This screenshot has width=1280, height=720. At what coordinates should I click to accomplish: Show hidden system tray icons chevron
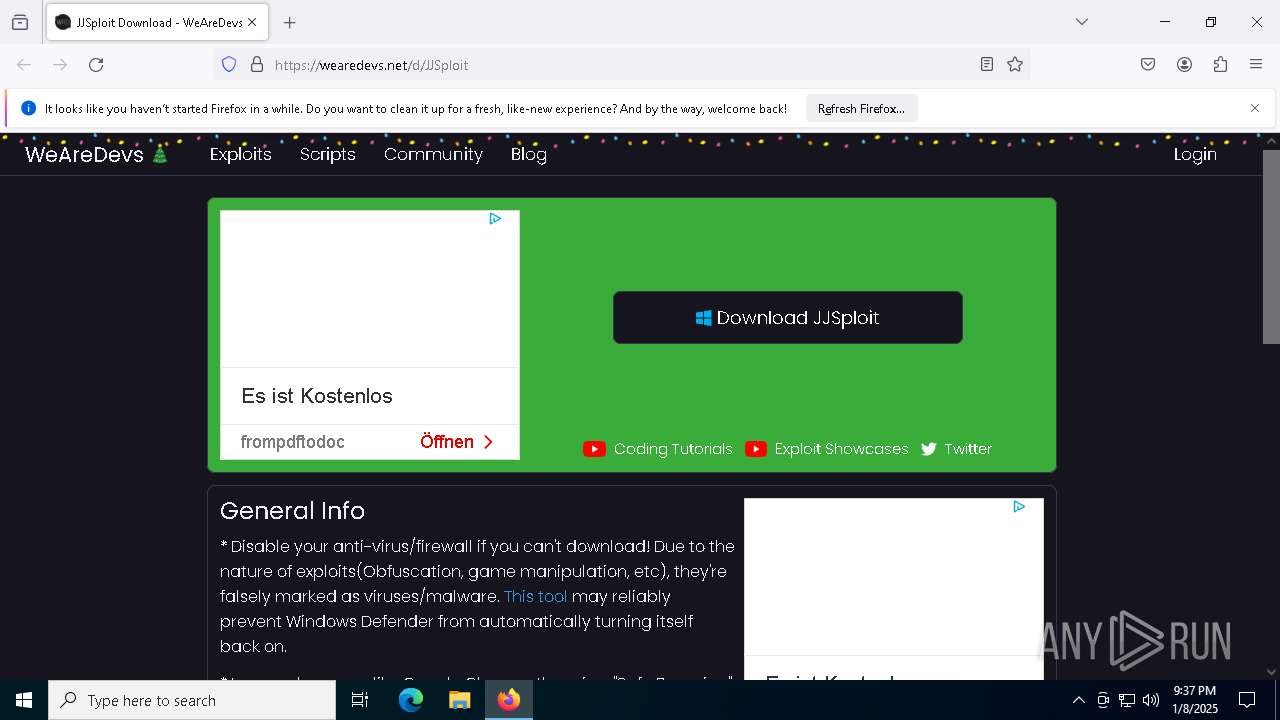1078,700
